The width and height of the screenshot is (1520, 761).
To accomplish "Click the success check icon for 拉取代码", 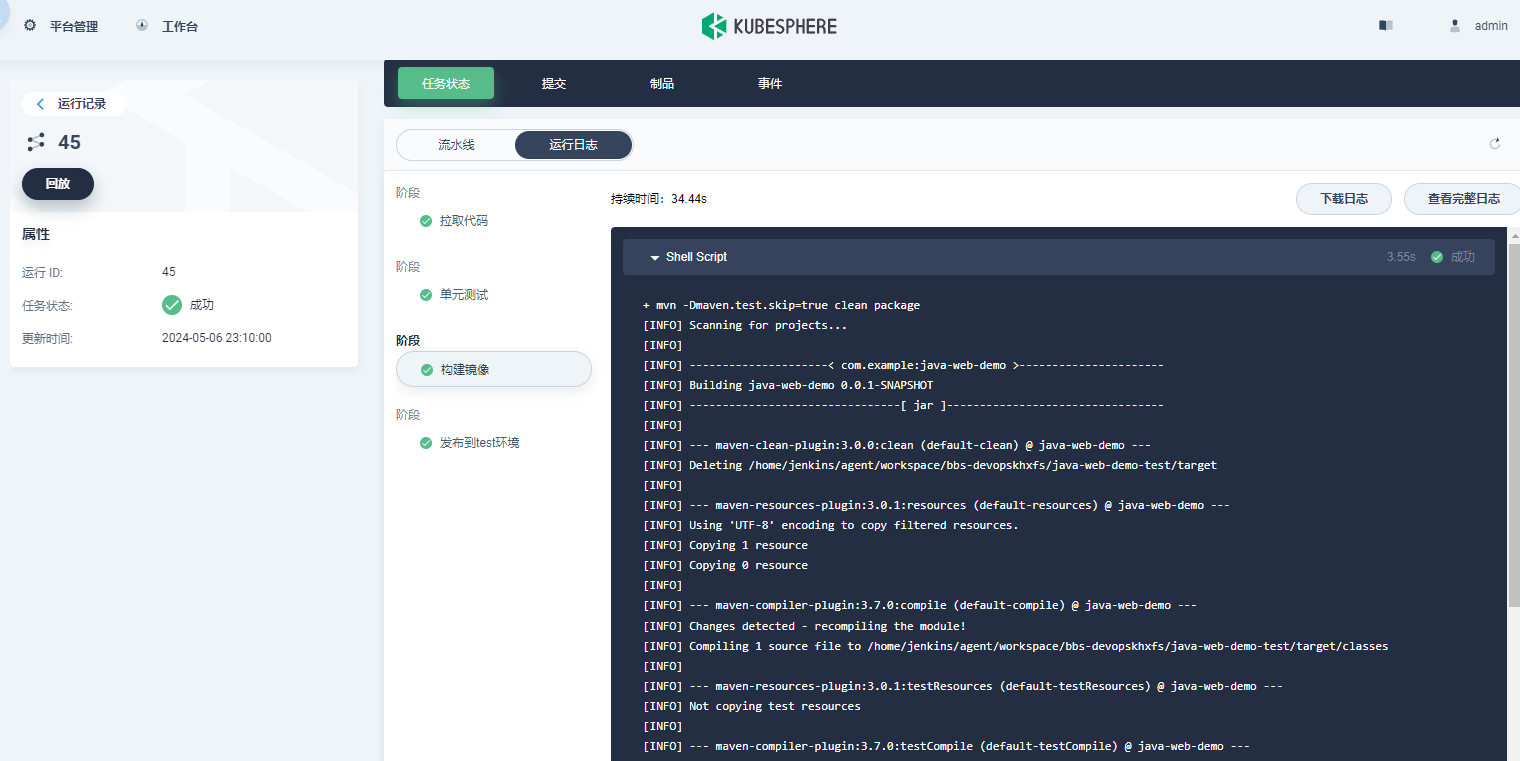I will [426, 221].
